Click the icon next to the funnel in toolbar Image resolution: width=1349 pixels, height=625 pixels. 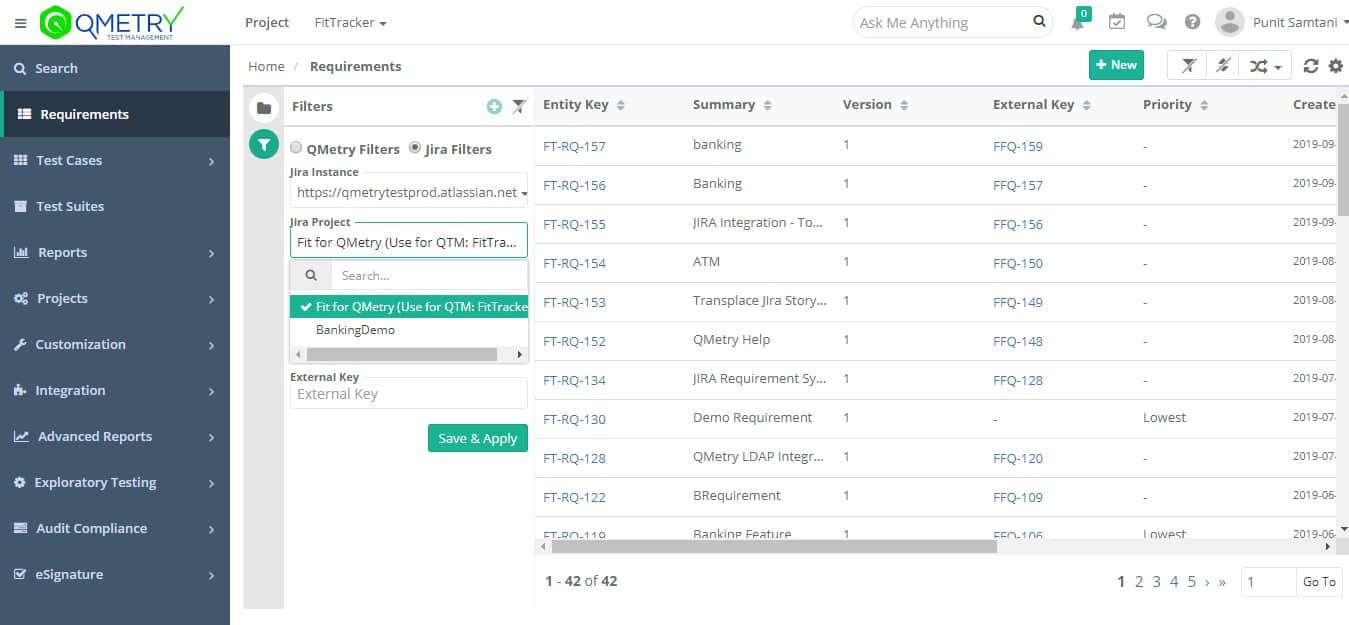[x=1222, y=65]
